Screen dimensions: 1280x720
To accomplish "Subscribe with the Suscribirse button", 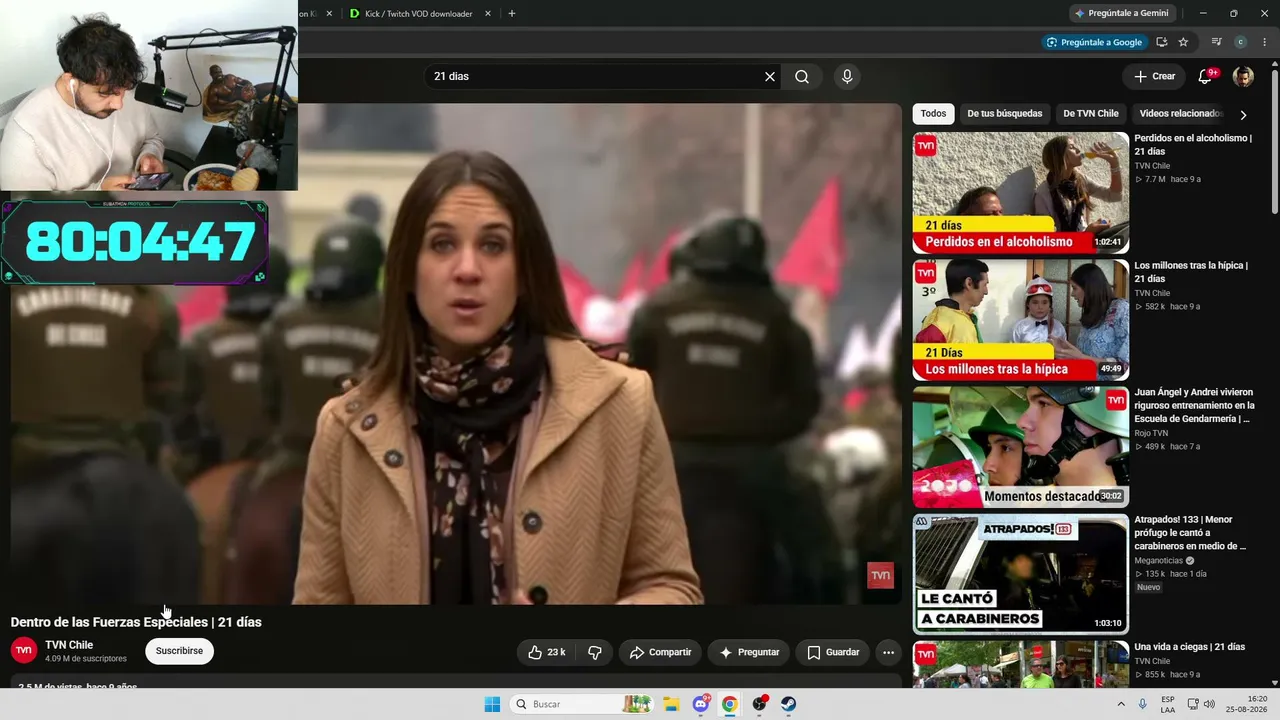I will (179, 651).
